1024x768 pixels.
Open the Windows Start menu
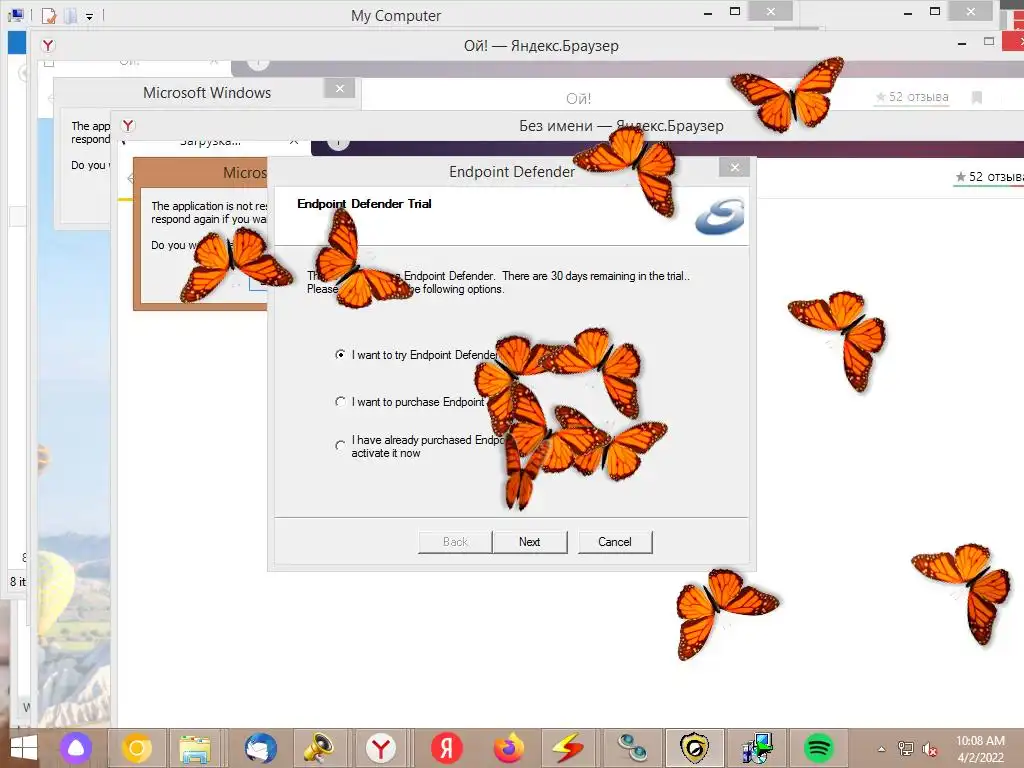[x=24, y=748]
